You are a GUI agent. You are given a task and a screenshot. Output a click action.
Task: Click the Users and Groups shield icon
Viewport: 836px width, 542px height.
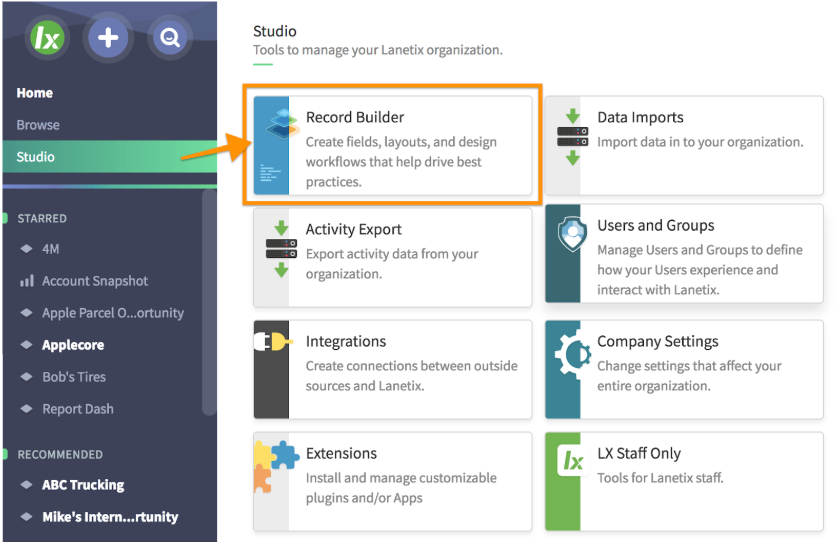pos(573,233)
